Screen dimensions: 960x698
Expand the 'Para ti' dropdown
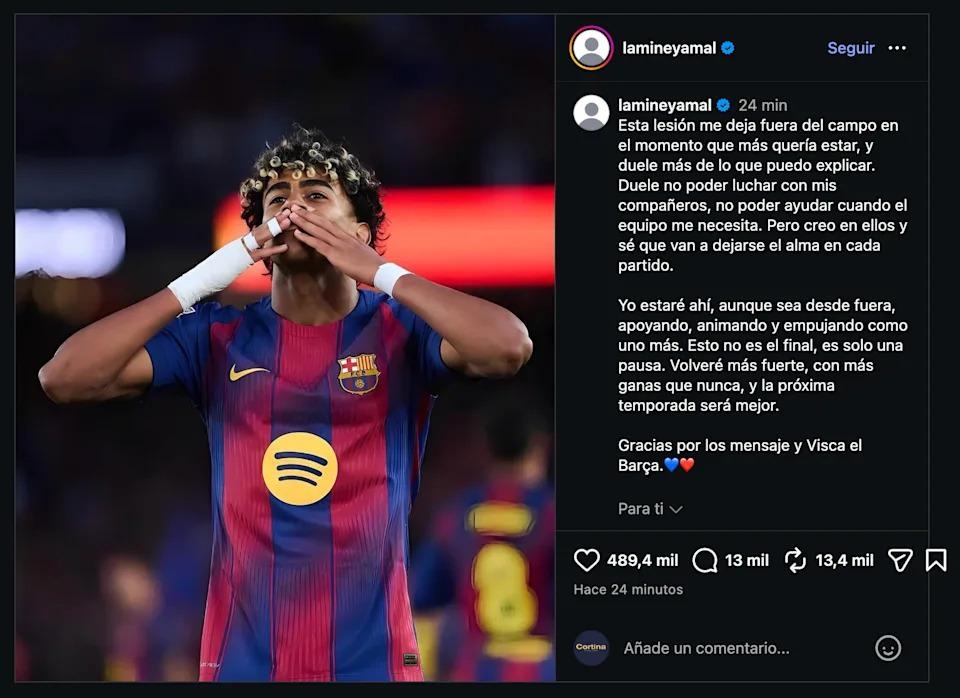coord(650,509)
